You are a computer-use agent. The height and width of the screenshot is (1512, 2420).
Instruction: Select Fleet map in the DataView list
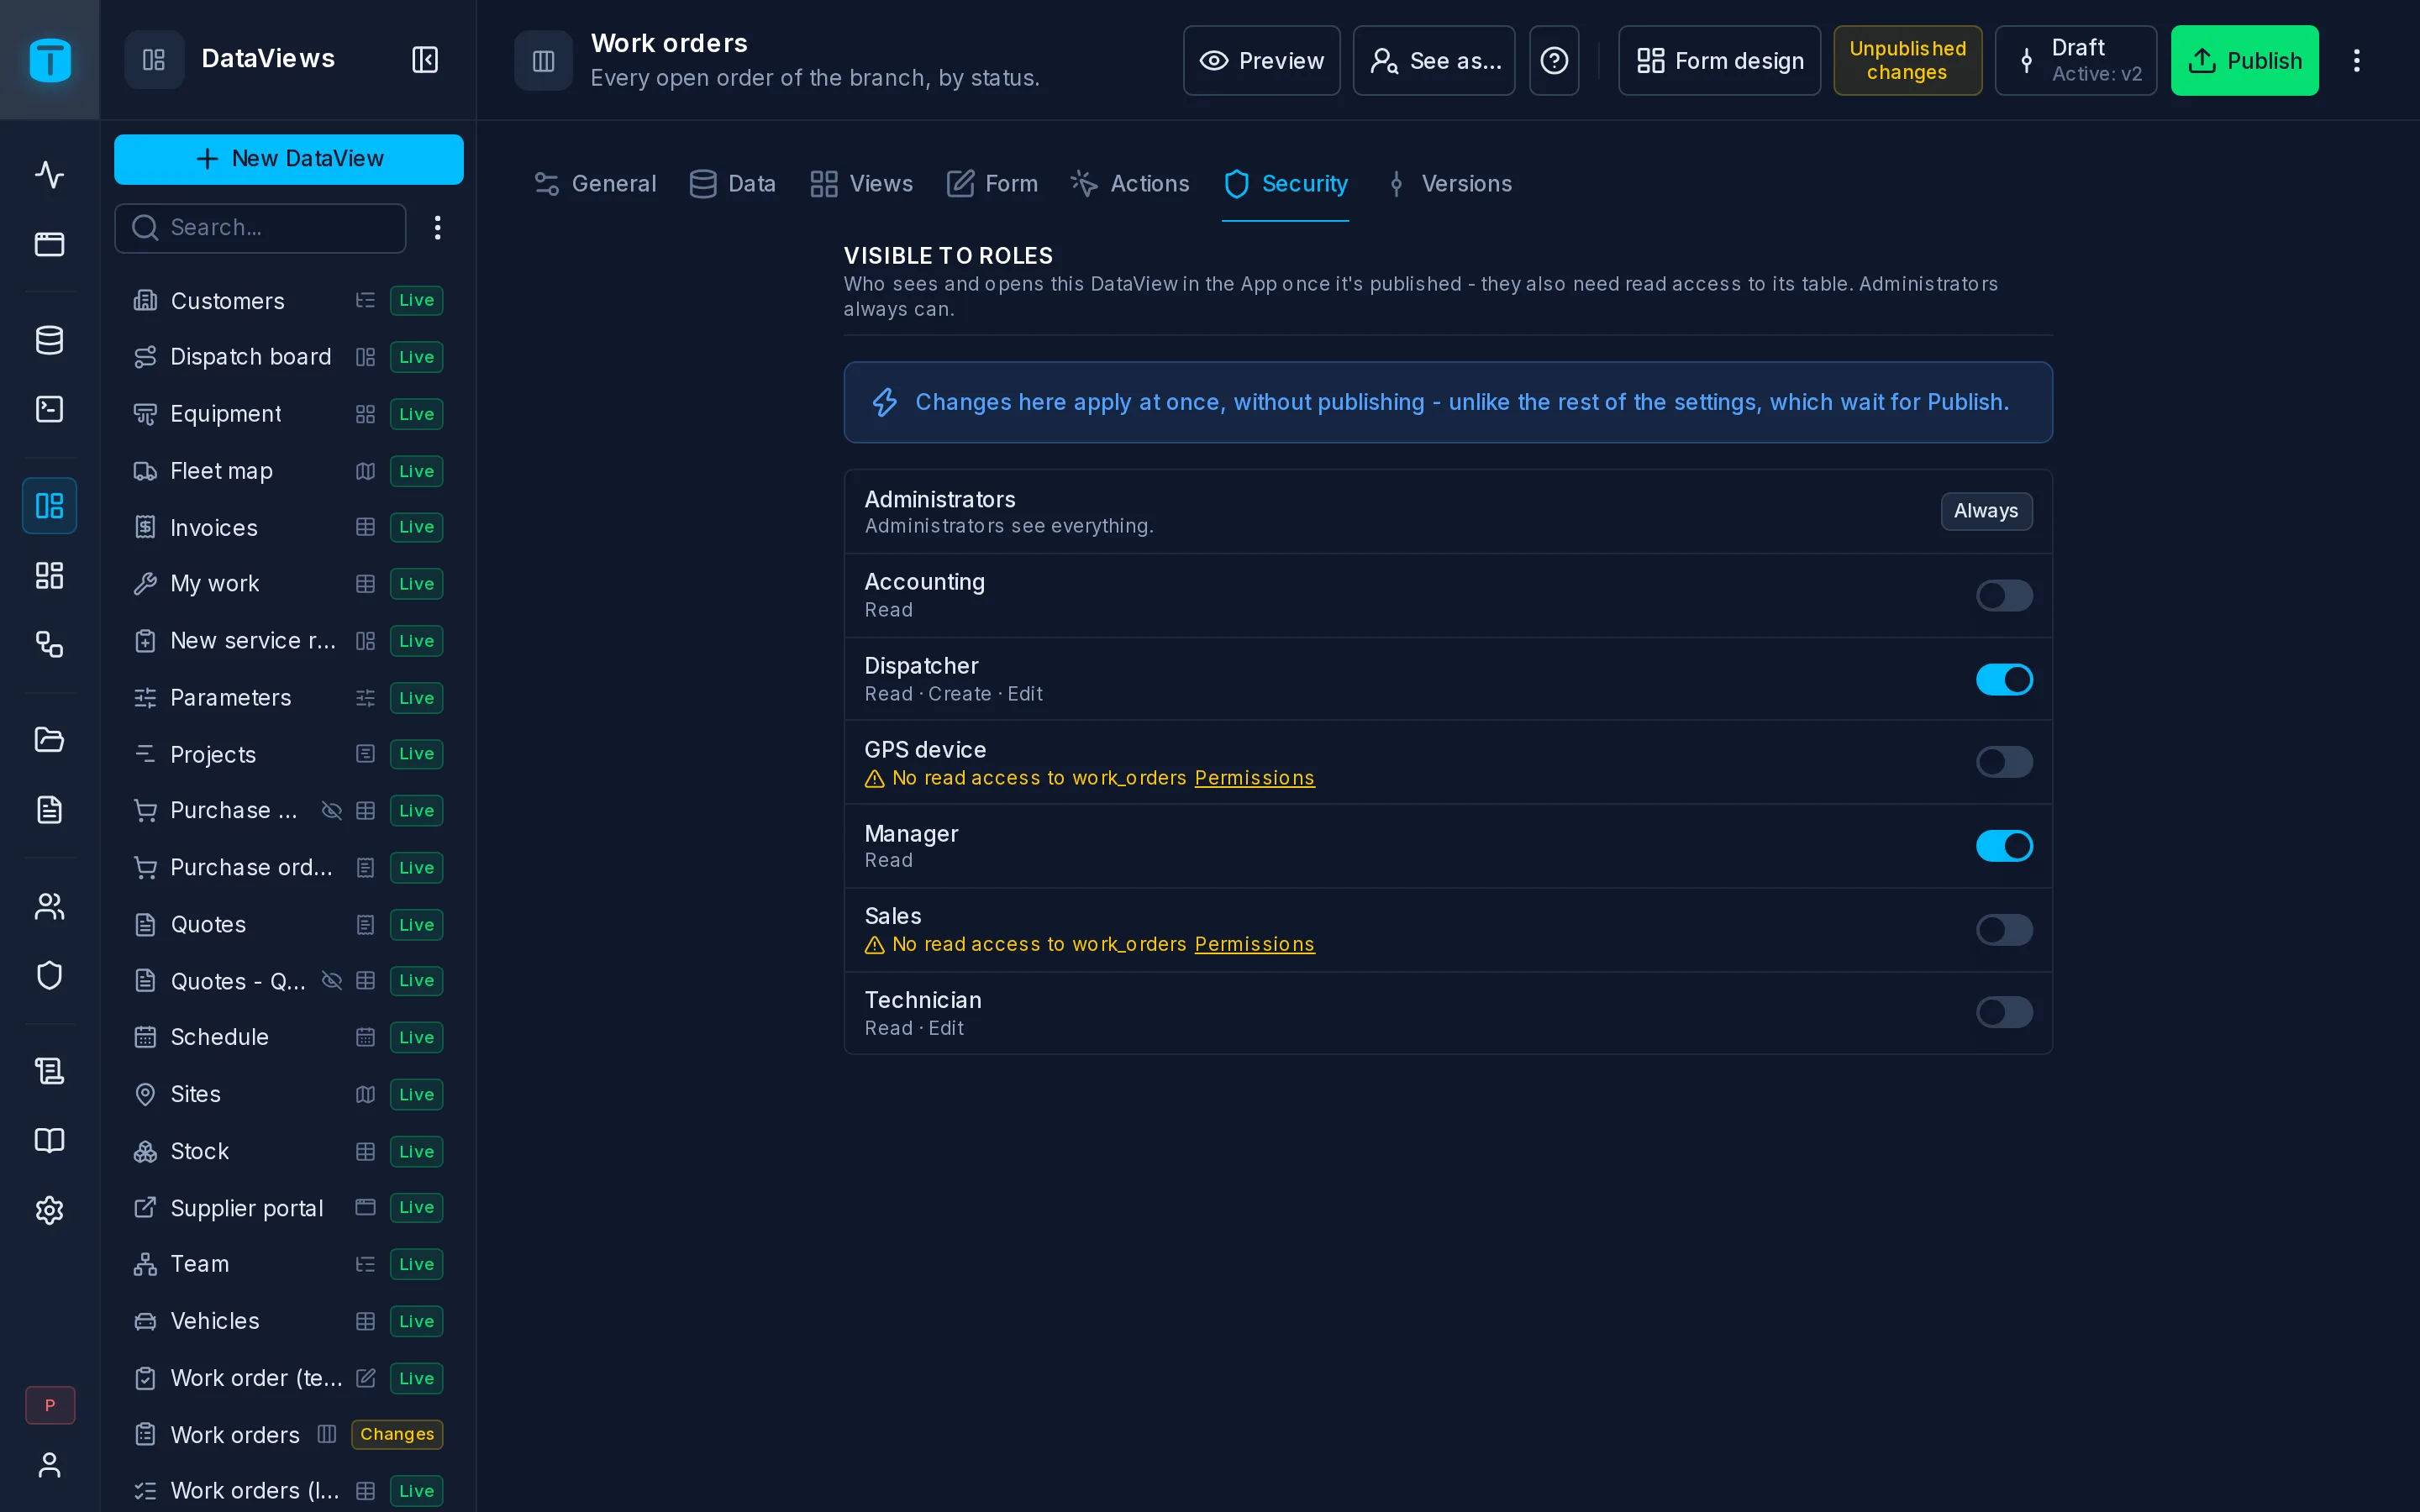288,471
